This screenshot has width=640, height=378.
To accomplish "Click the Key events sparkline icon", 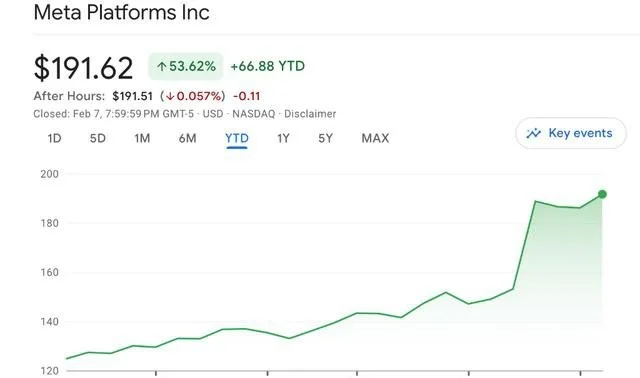I will tap(533, 133).
